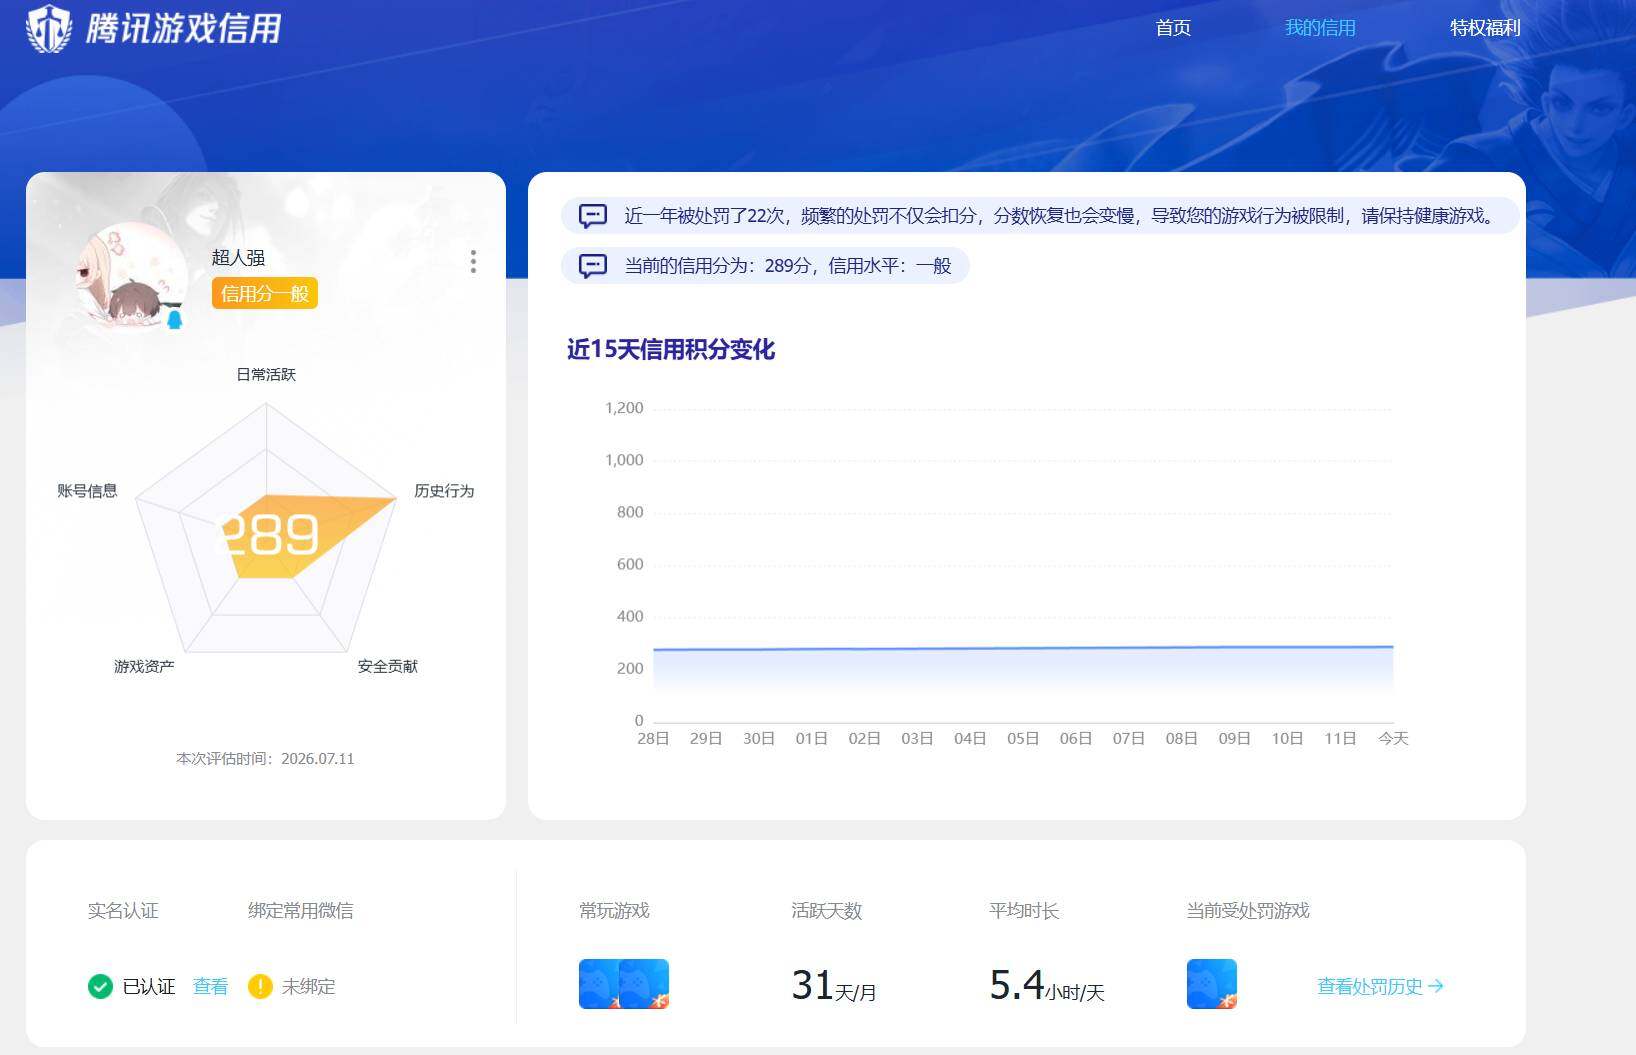The image size is (1636, 1055).
Task: Click the 平均时长 label
Action: 1024,911
